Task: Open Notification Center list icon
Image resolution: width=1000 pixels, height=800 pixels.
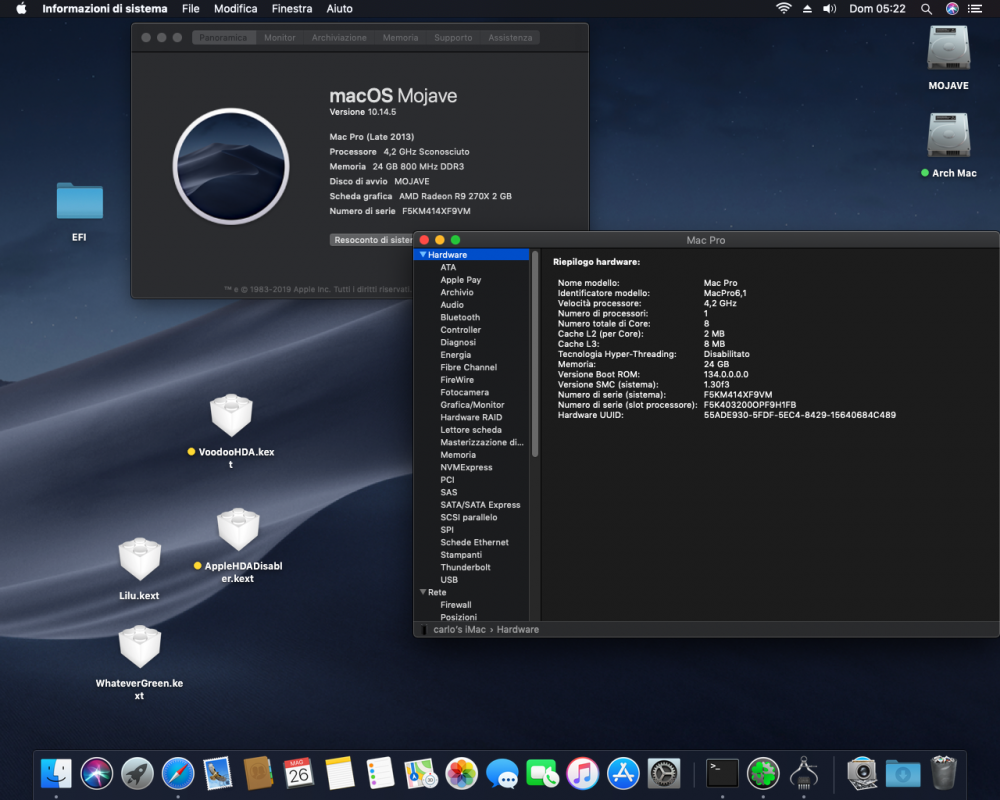Action: point(974,9)
